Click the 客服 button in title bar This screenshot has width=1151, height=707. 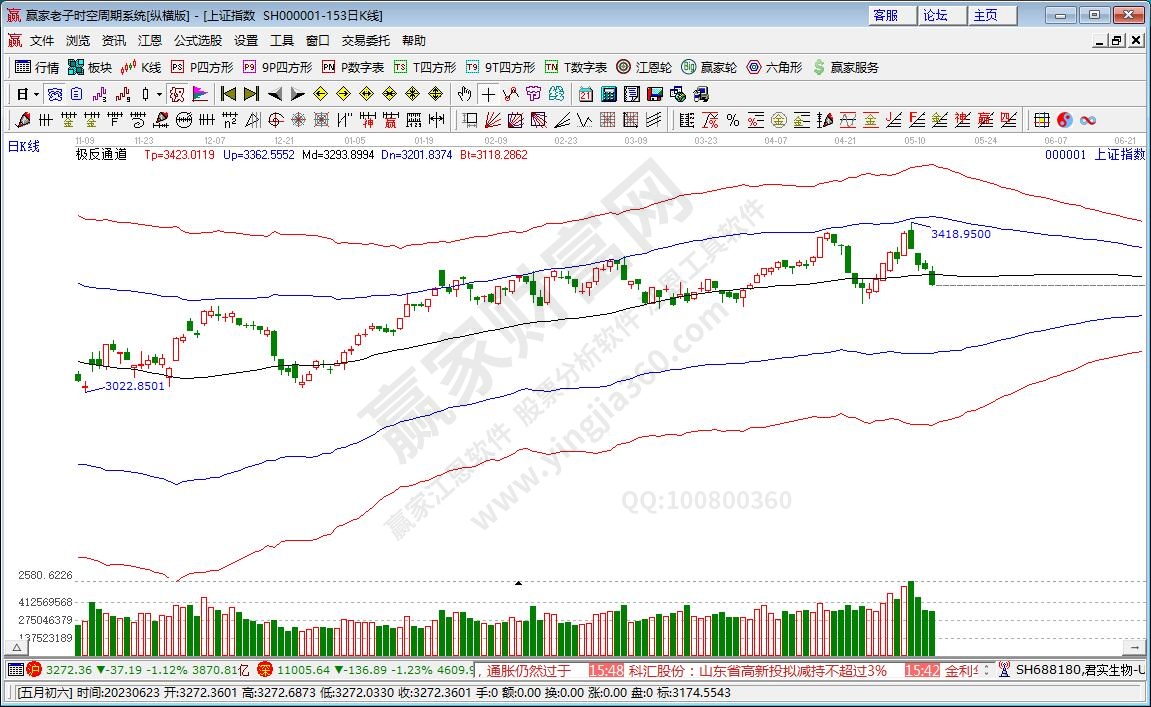click(x=886, y=15)
